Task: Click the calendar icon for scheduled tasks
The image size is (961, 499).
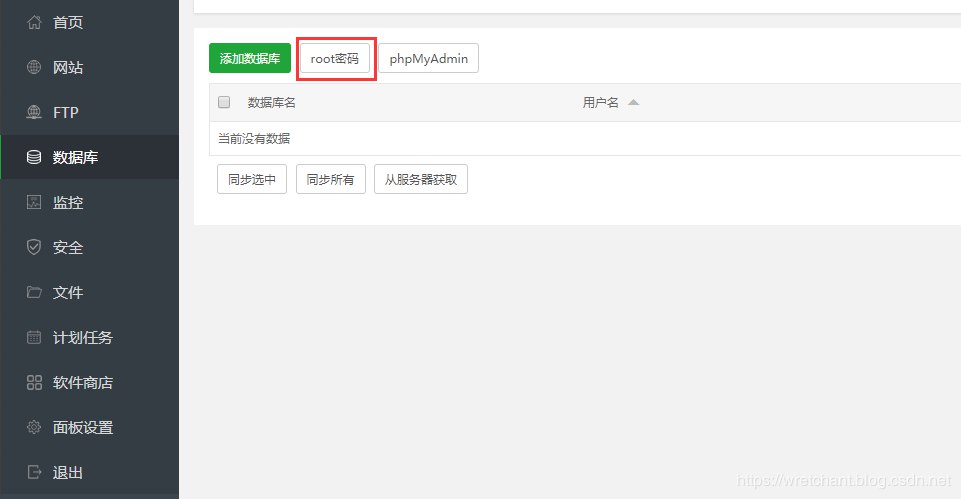Action: click(34, 337)
